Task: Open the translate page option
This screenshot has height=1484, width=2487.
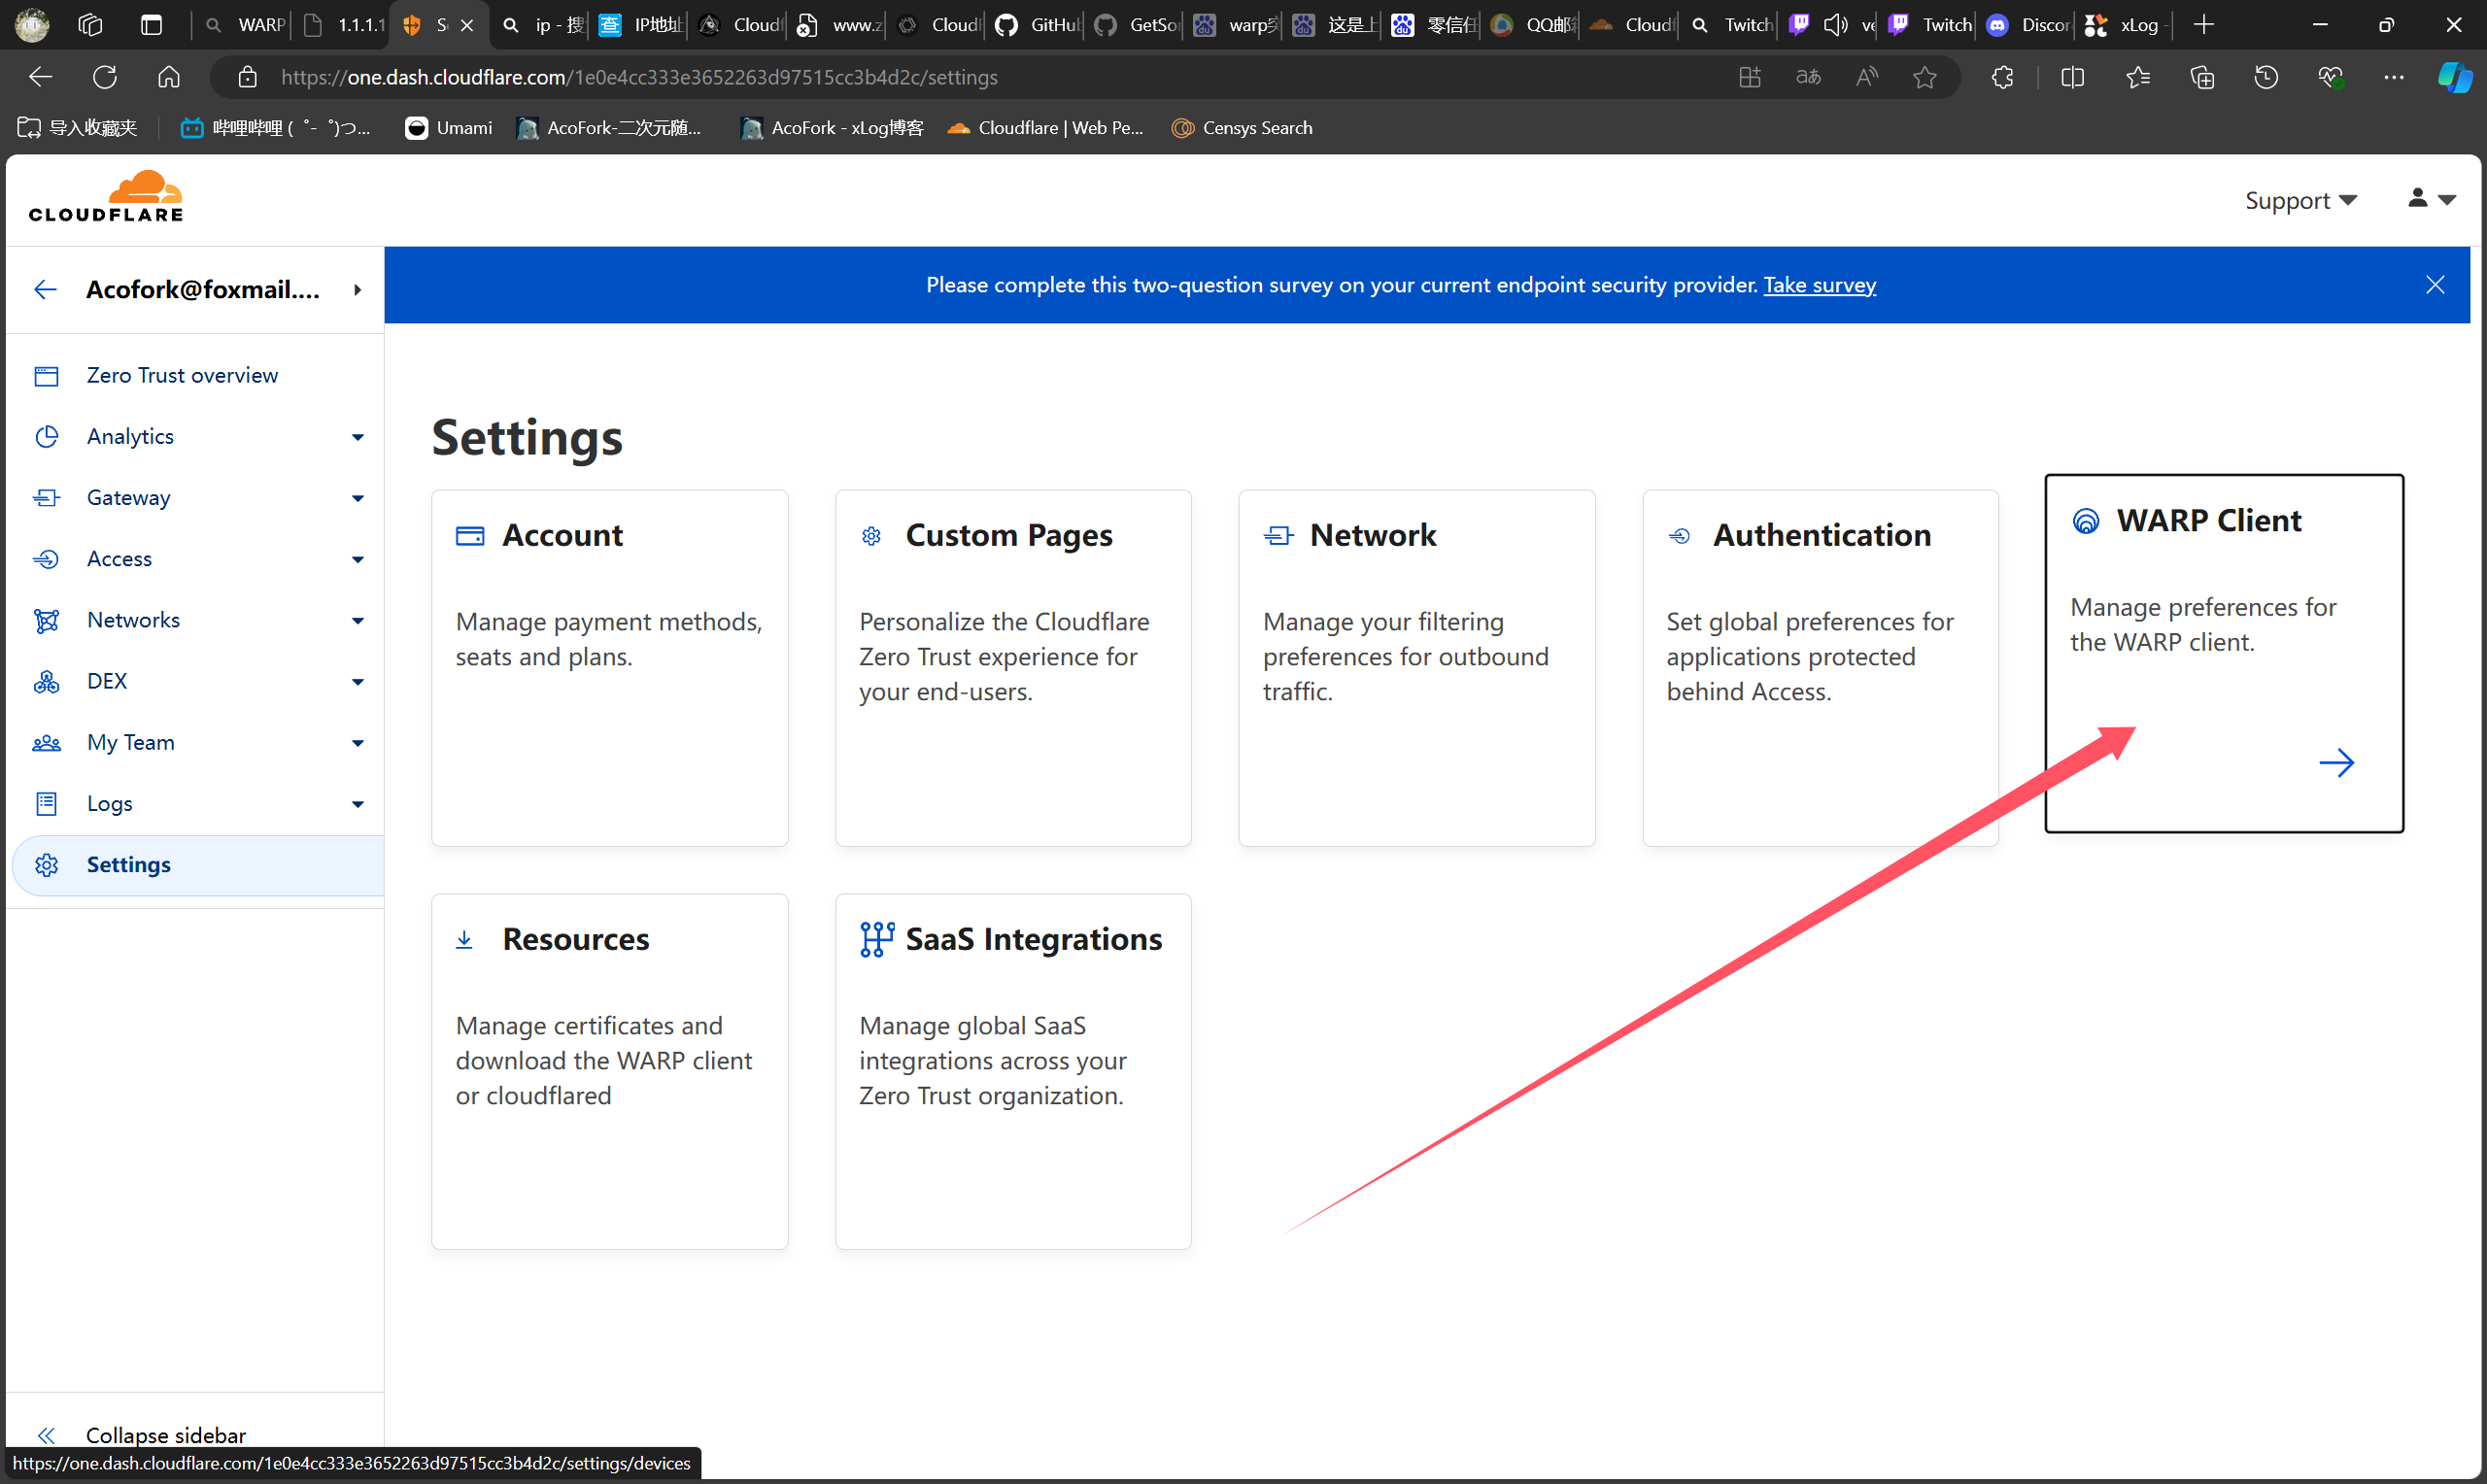Action: tap(1808, 77)
